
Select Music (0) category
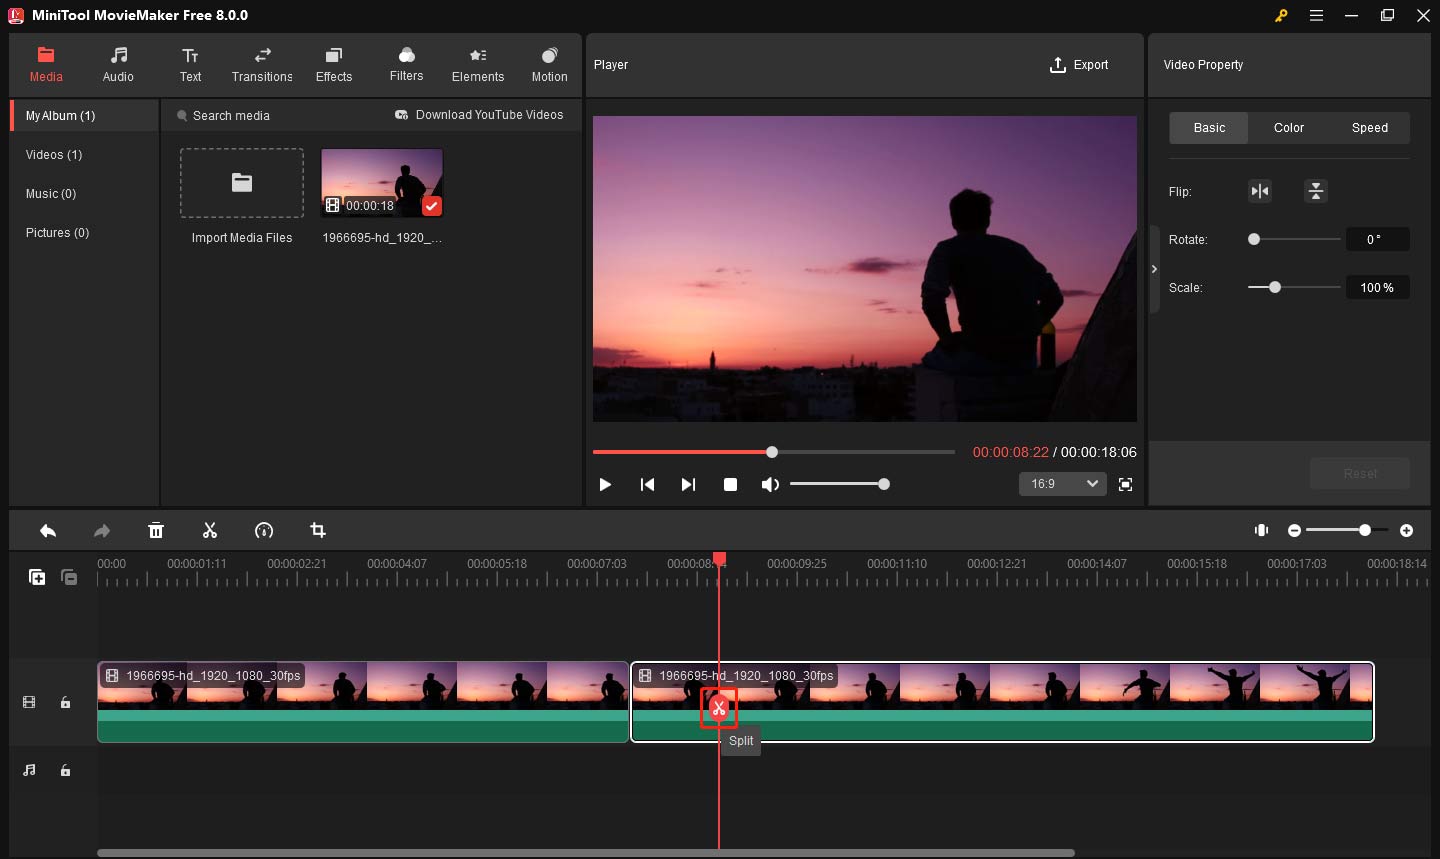pyautogui.click(x=85, y=194)
